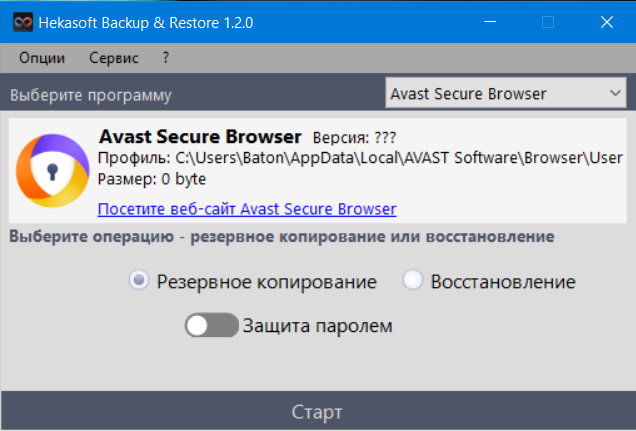Click the Профиль path text

coord(360,158)
